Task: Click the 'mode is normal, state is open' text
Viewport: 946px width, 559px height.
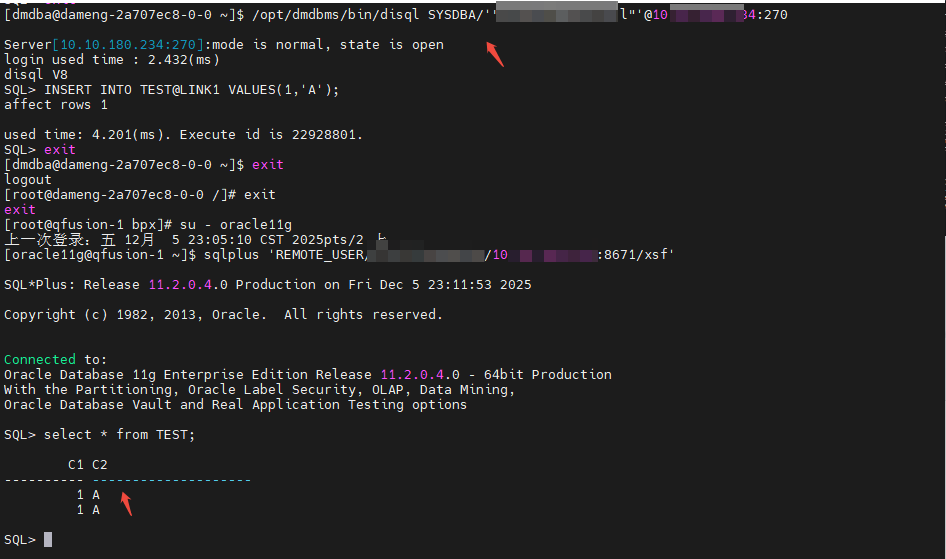Action: click(328, 45)
